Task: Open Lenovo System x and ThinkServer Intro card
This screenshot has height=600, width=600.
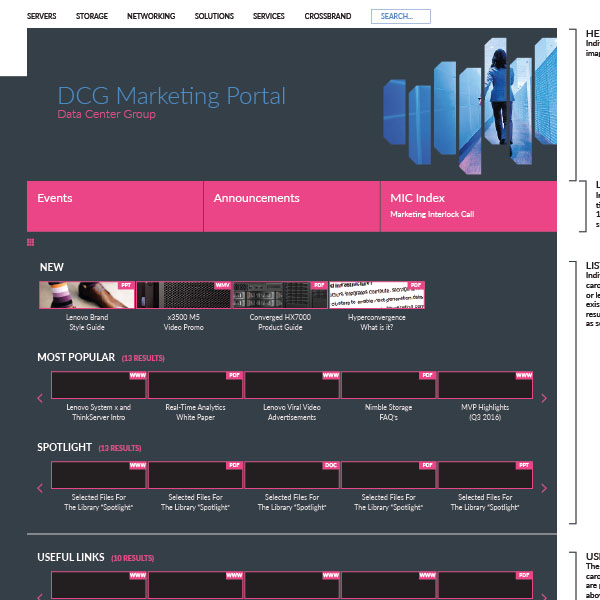Action: (x=99, y=385)
